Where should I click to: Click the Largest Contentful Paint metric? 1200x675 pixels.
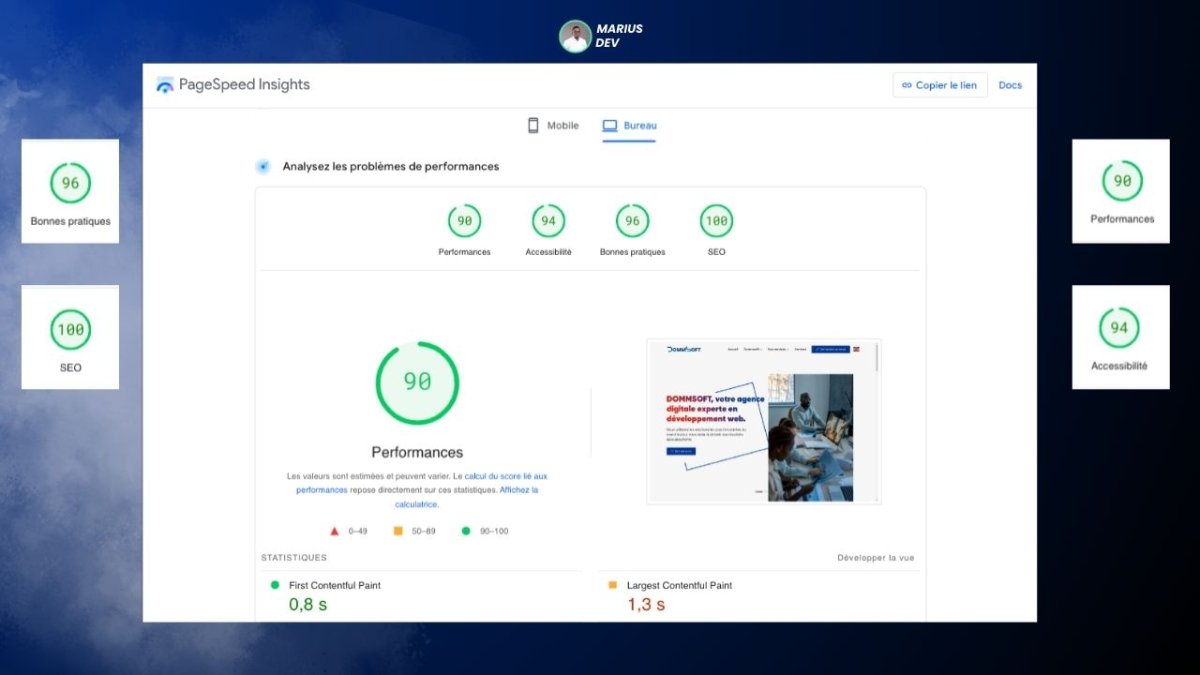coord(679,585)
